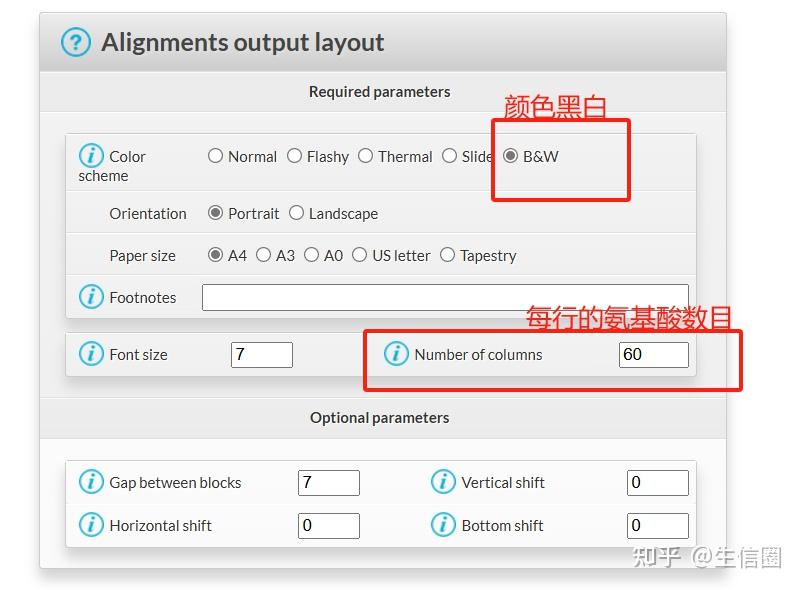Click the Font size info icon

[91, 354]
